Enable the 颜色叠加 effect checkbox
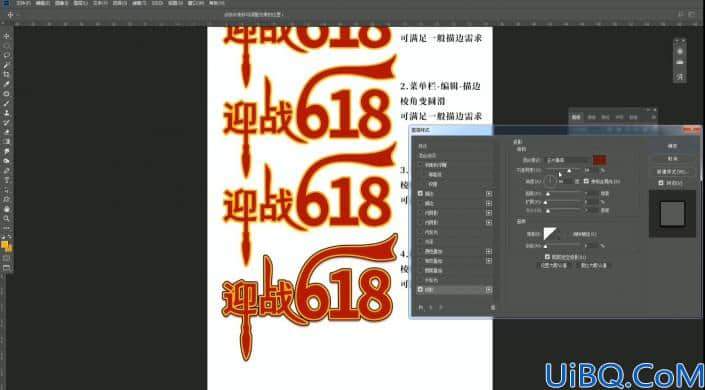Viewport: 705px width, 390px height. (x=420, y=251)
